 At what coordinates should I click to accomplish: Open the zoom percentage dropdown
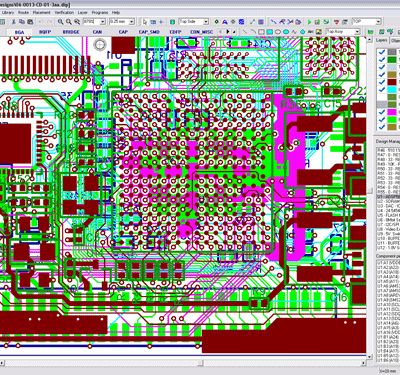(103, 22)
